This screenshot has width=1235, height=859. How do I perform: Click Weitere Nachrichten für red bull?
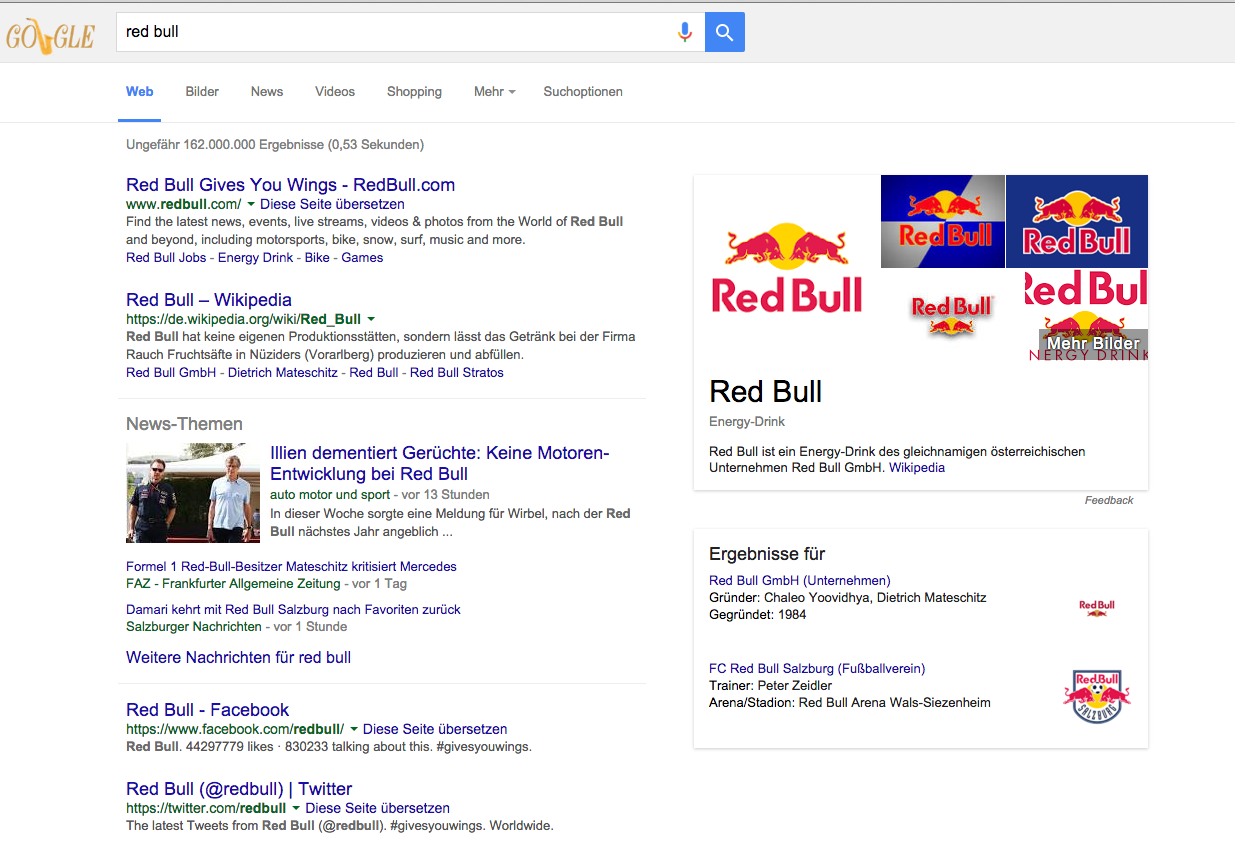point(238,658)
